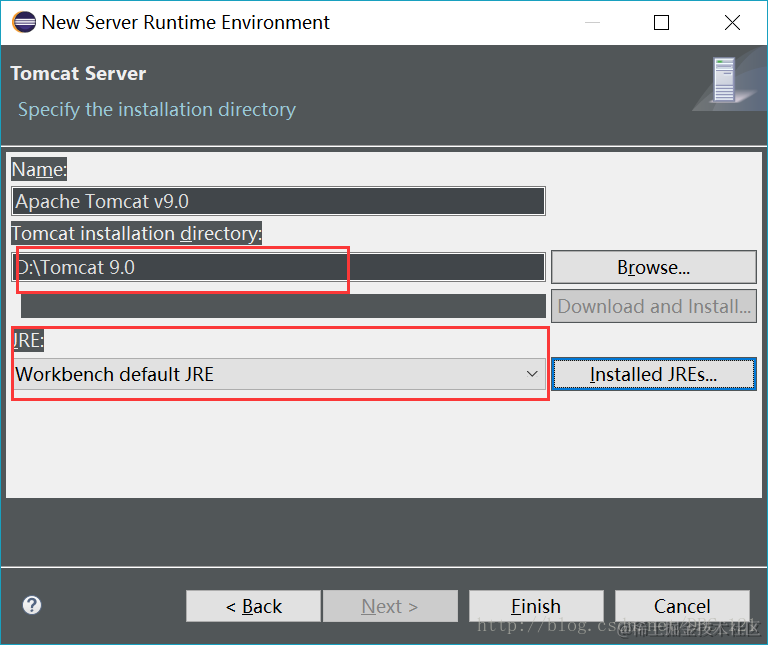768x645 pixels.
Task: Click the 'JRE:' label
Action: point(28,340)
